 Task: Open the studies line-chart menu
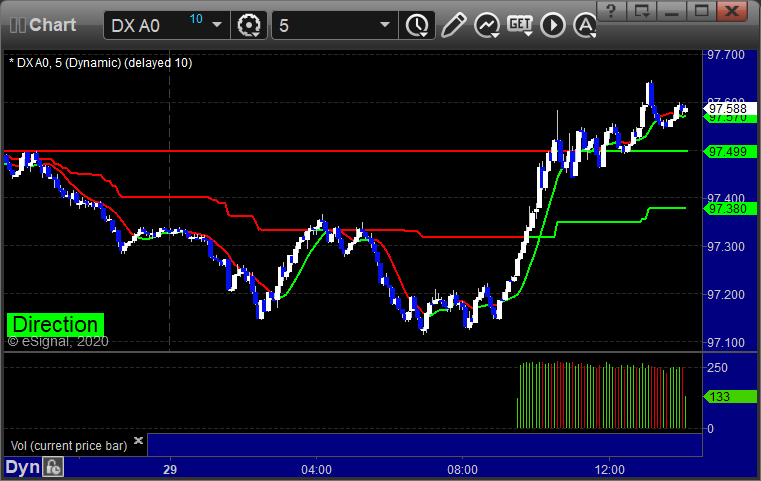coord(487,25)
